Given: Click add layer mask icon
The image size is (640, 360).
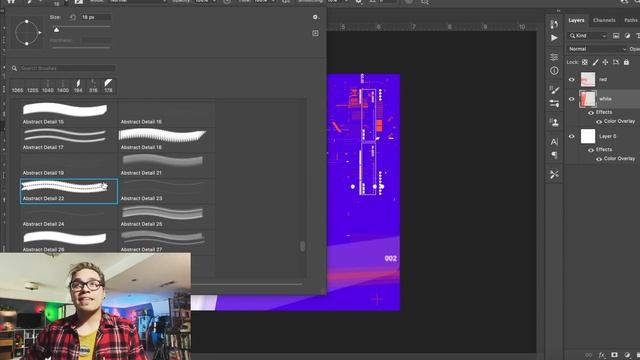Looking at the screenshot, I should (x=614, y=355).
